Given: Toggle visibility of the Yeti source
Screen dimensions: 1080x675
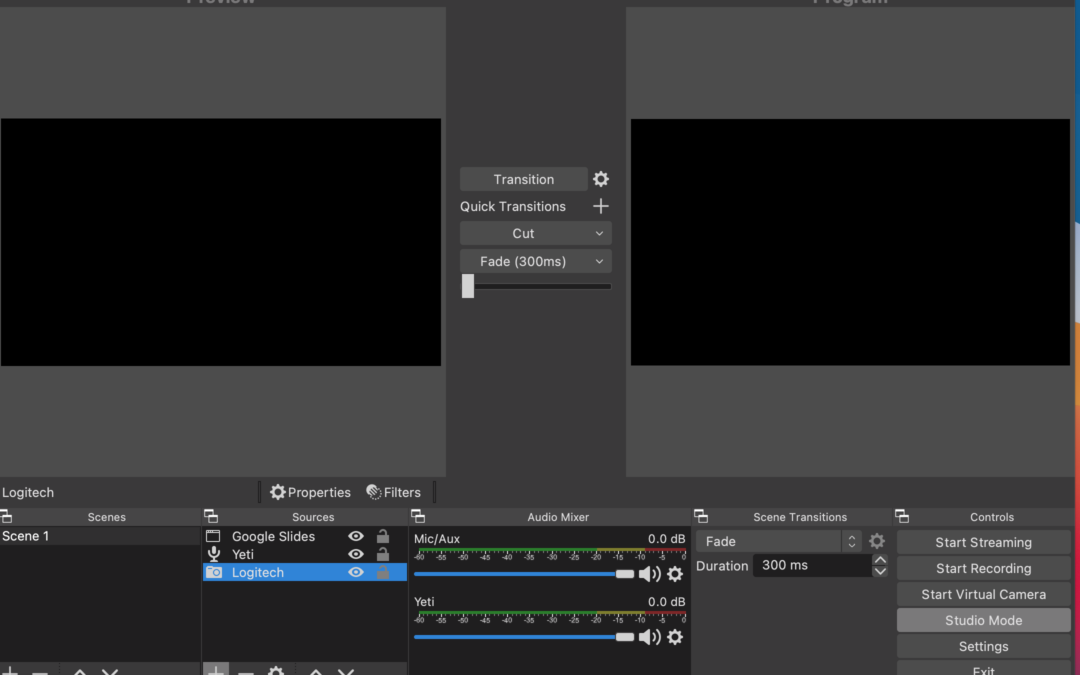Looking at the screenshot, I should click(x=356, y=554).
